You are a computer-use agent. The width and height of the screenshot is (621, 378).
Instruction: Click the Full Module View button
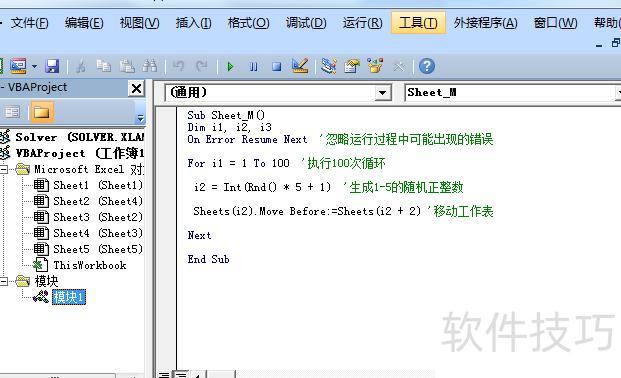click(x=181, y=374)
